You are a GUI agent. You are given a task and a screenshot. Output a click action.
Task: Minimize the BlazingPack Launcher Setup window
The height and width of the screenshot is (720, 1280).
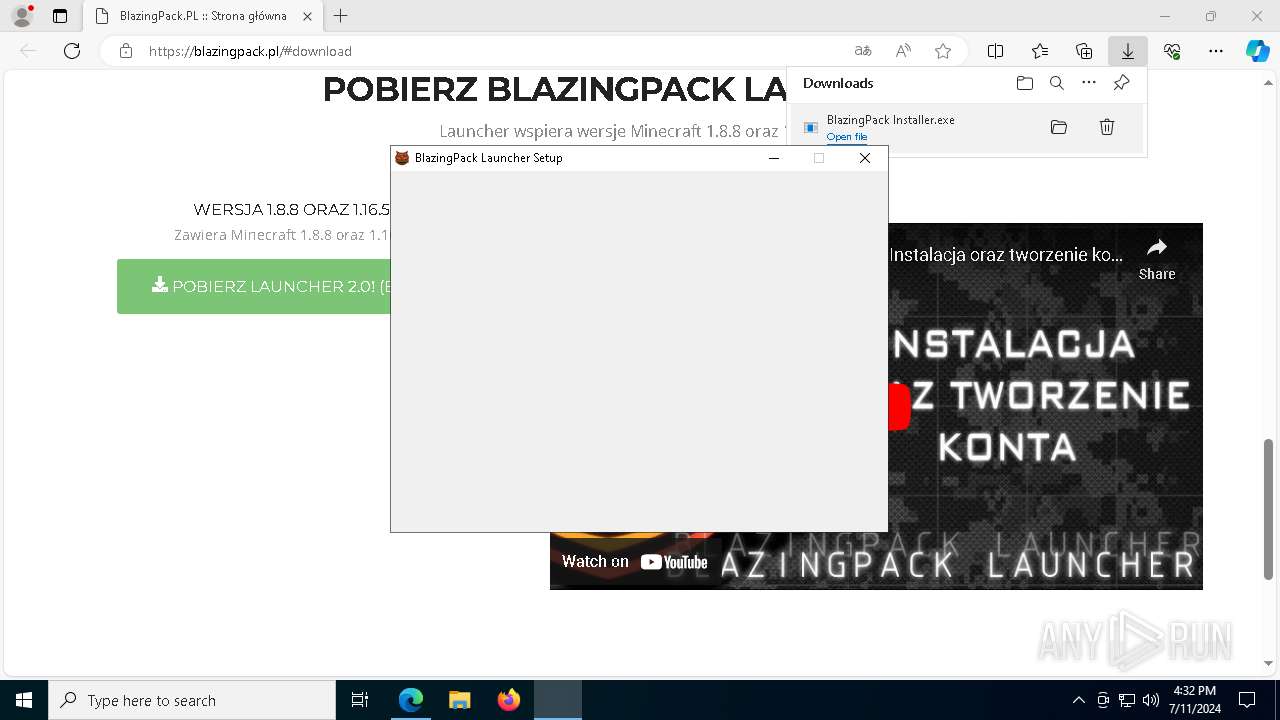click(x=773, y=158)
